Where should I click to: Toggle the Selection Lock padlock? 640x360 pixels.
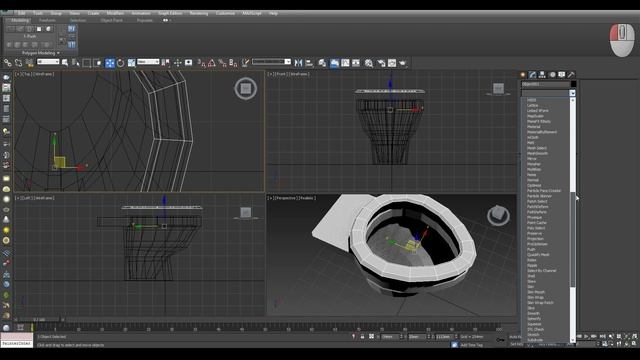[x=362, y=337]
